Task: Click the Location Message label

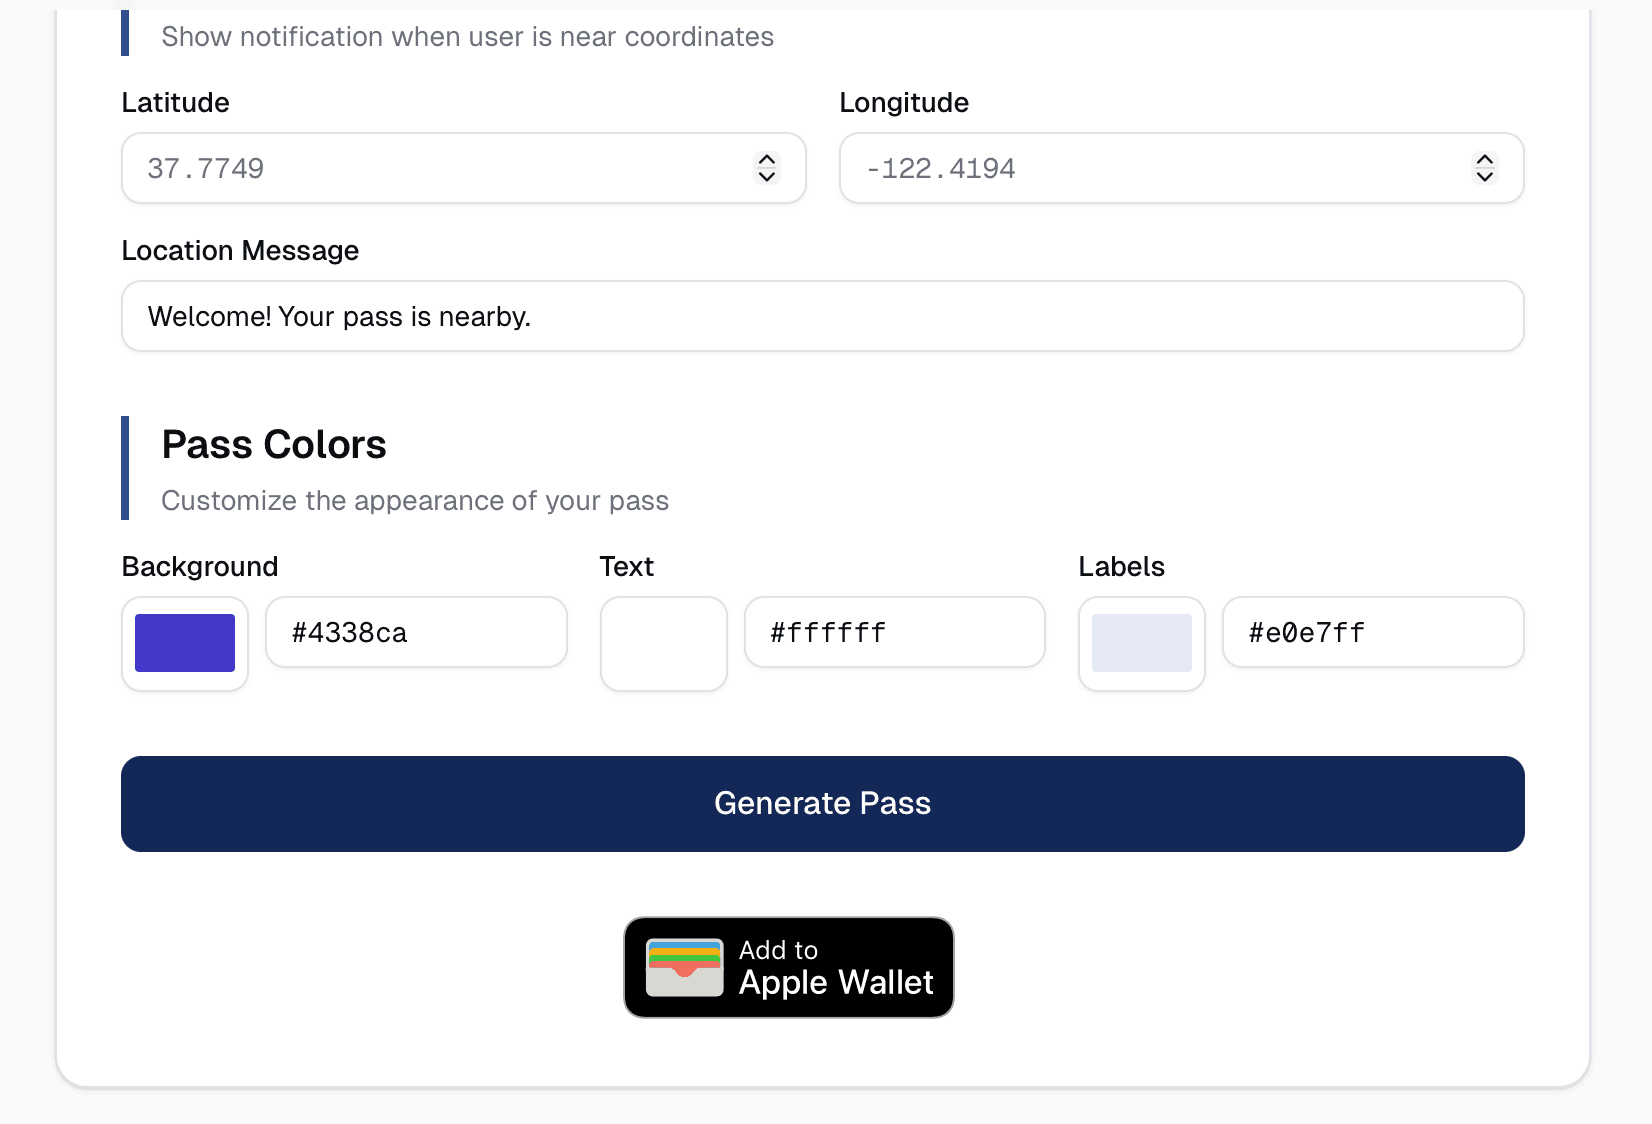Action: 240,250
